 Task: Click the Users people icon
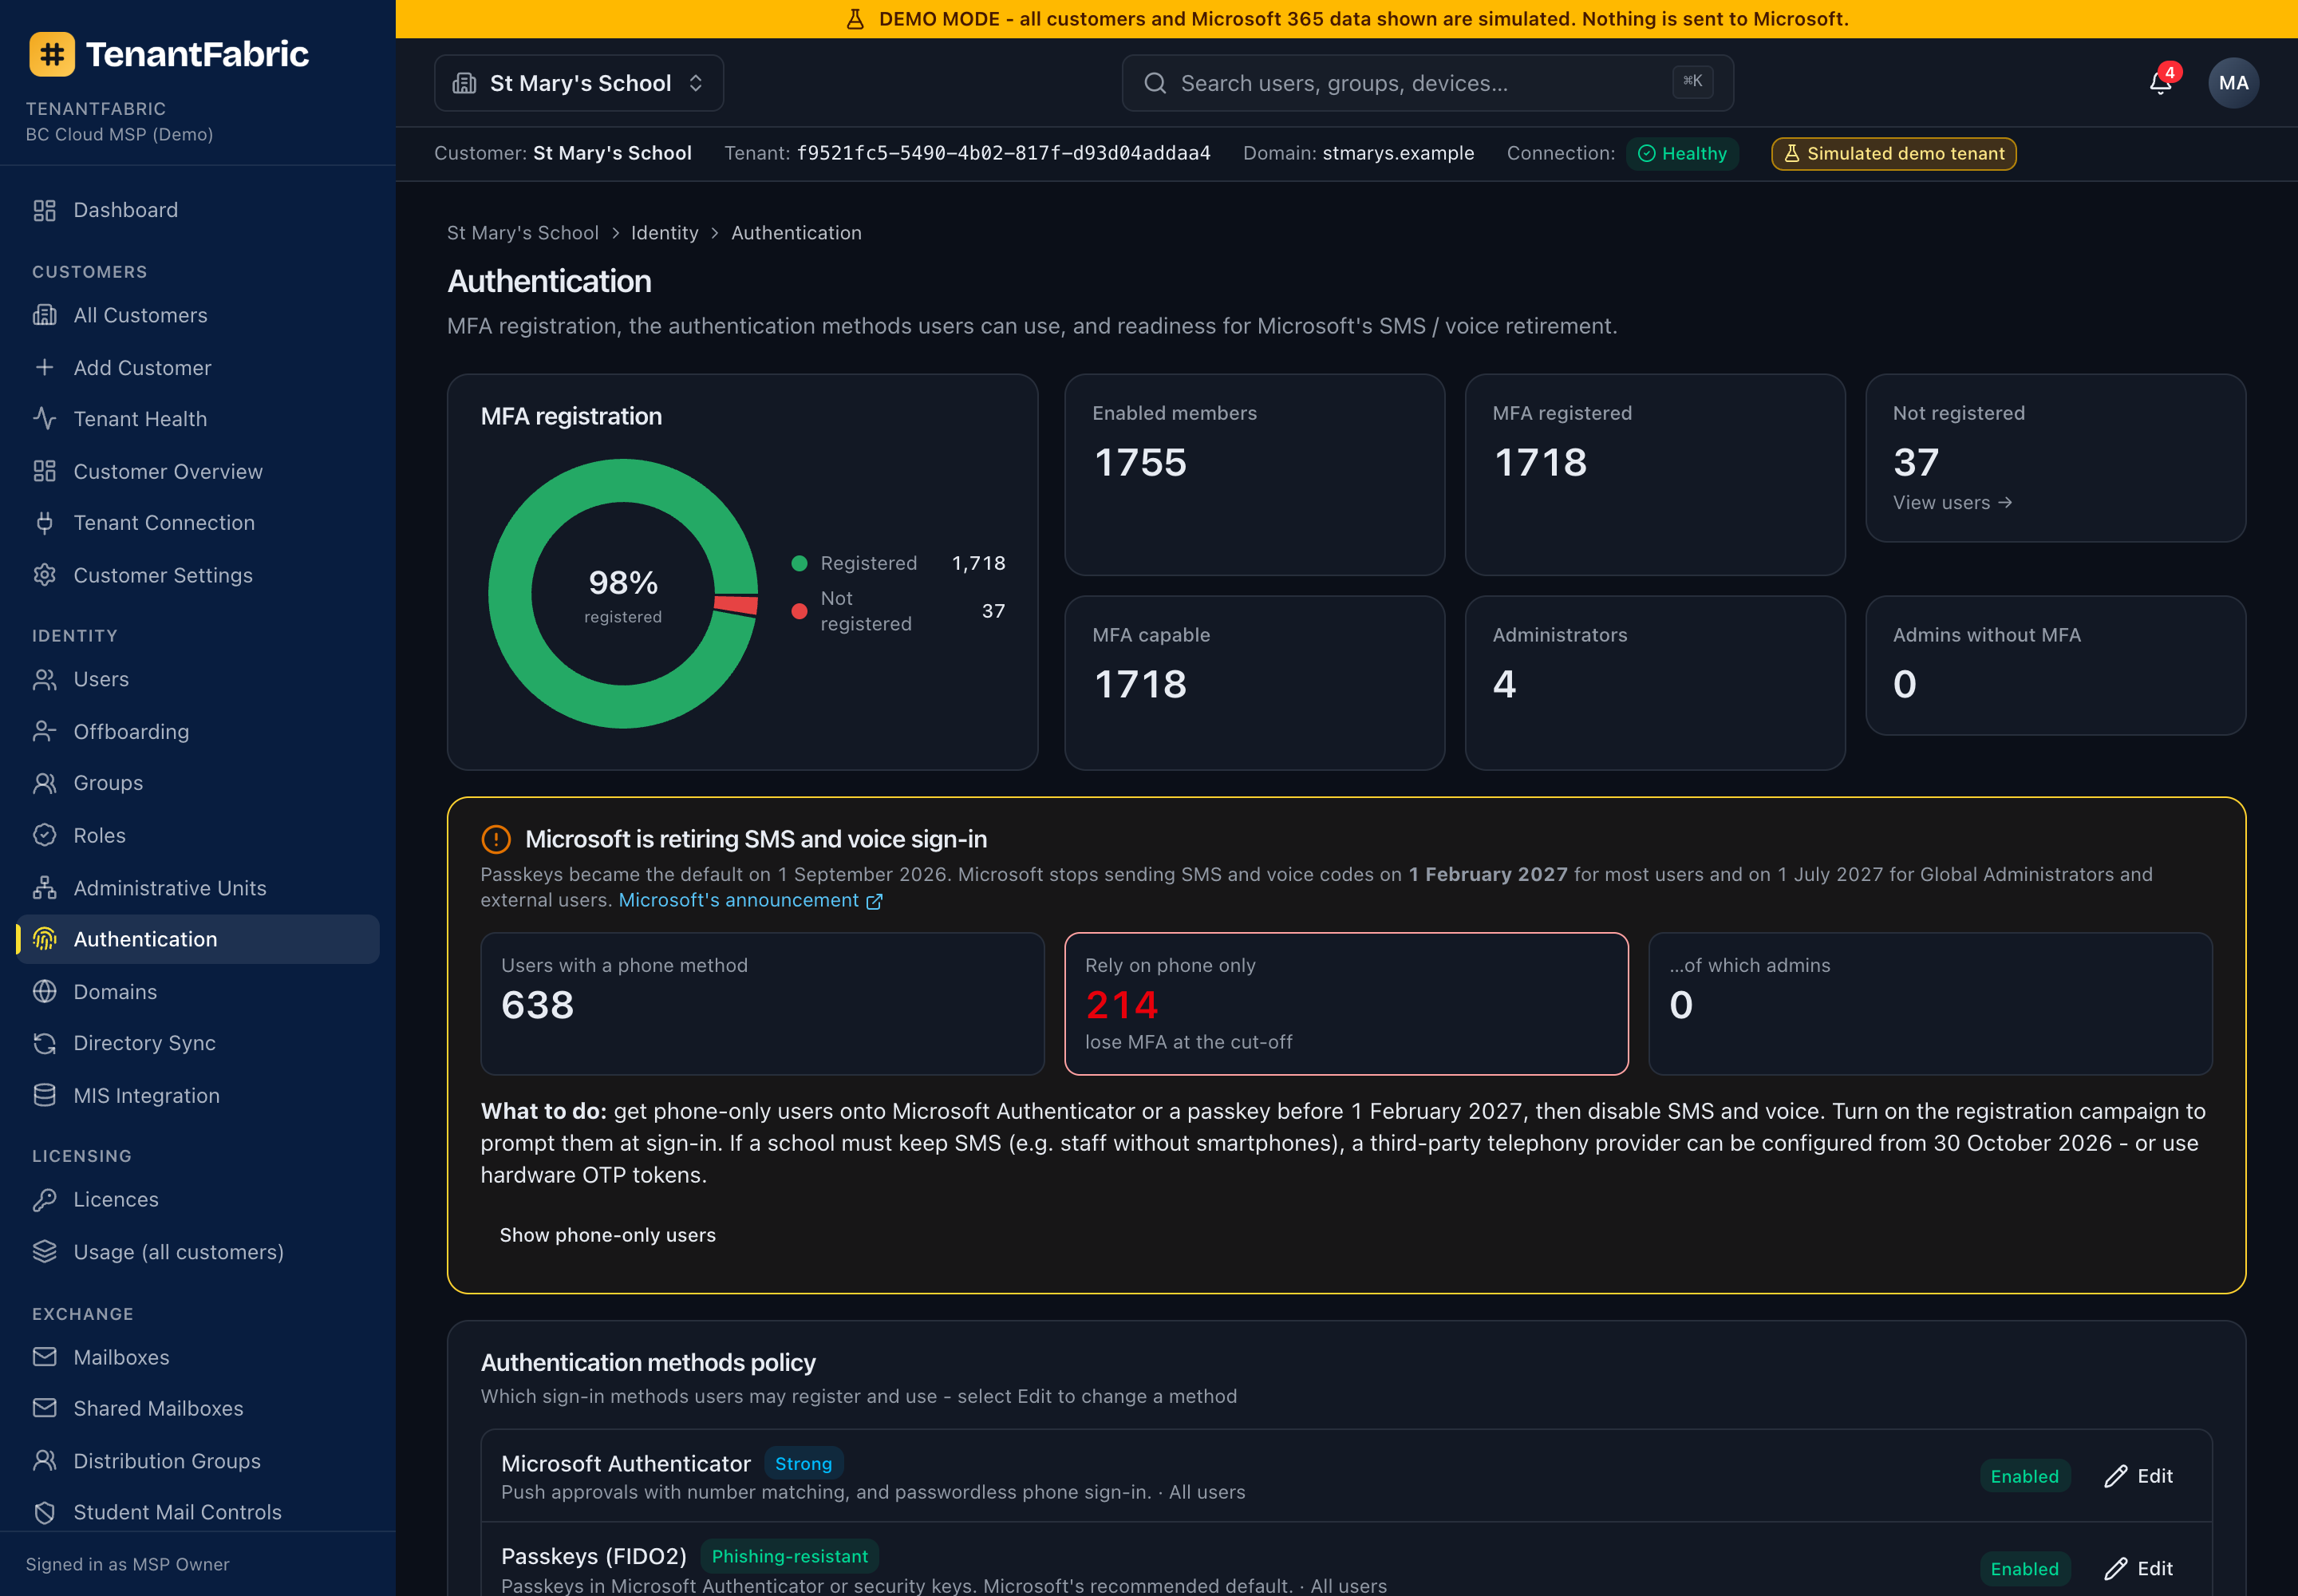click(45, 679)
